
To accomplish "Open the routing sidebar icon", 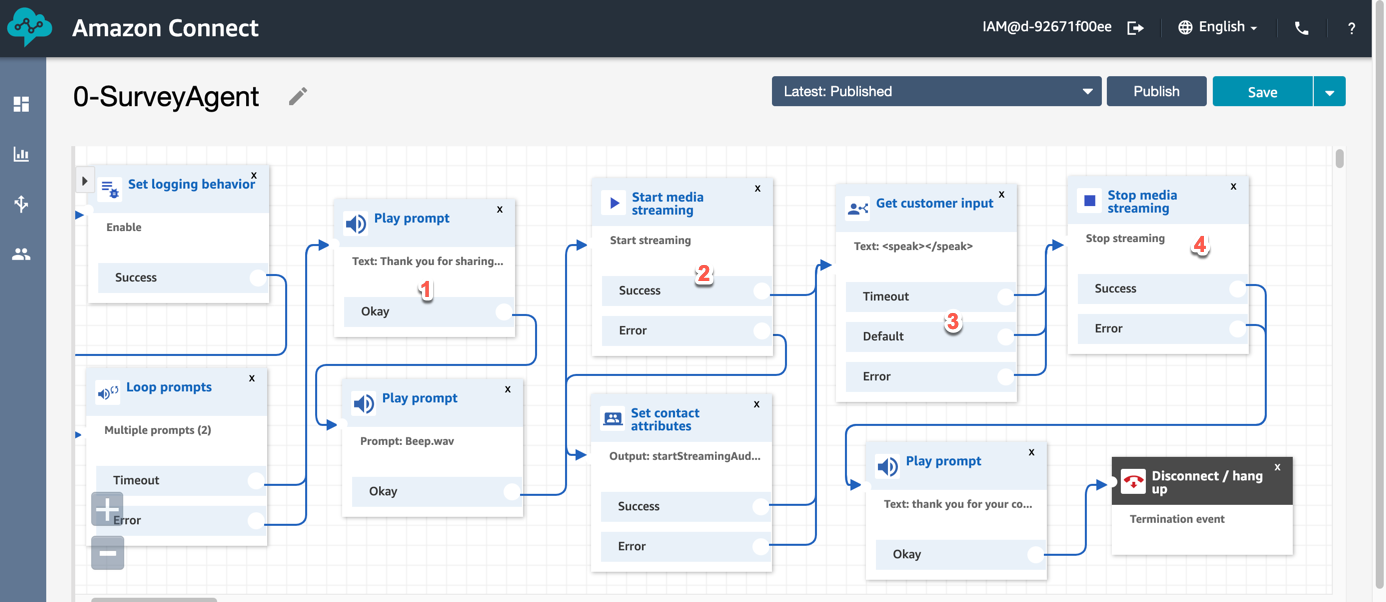I will [x=21, y=204].
